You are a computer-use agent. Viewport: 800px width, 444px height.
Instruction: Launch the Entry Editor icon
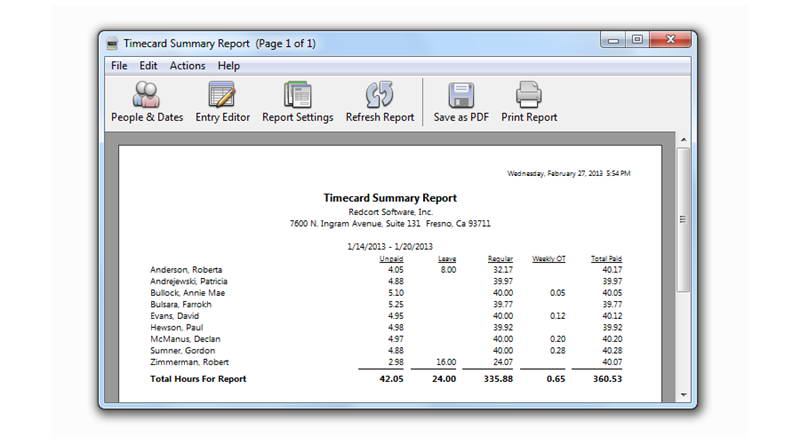click(222, 95)
